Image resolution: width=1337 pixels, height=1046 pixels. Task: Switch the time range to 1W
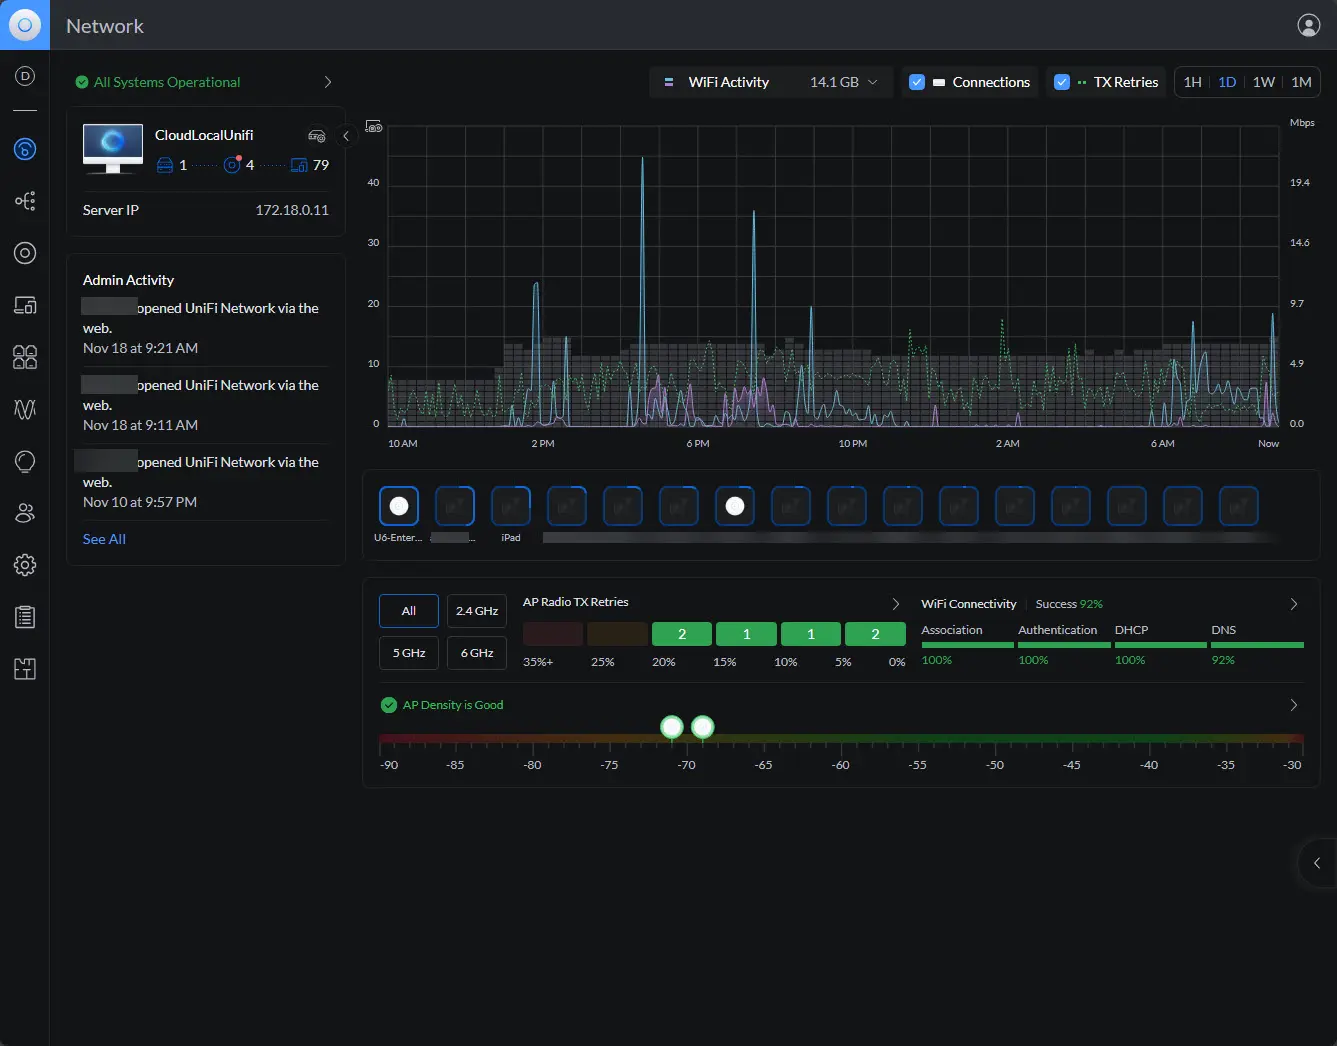(x=1264, y=82)
